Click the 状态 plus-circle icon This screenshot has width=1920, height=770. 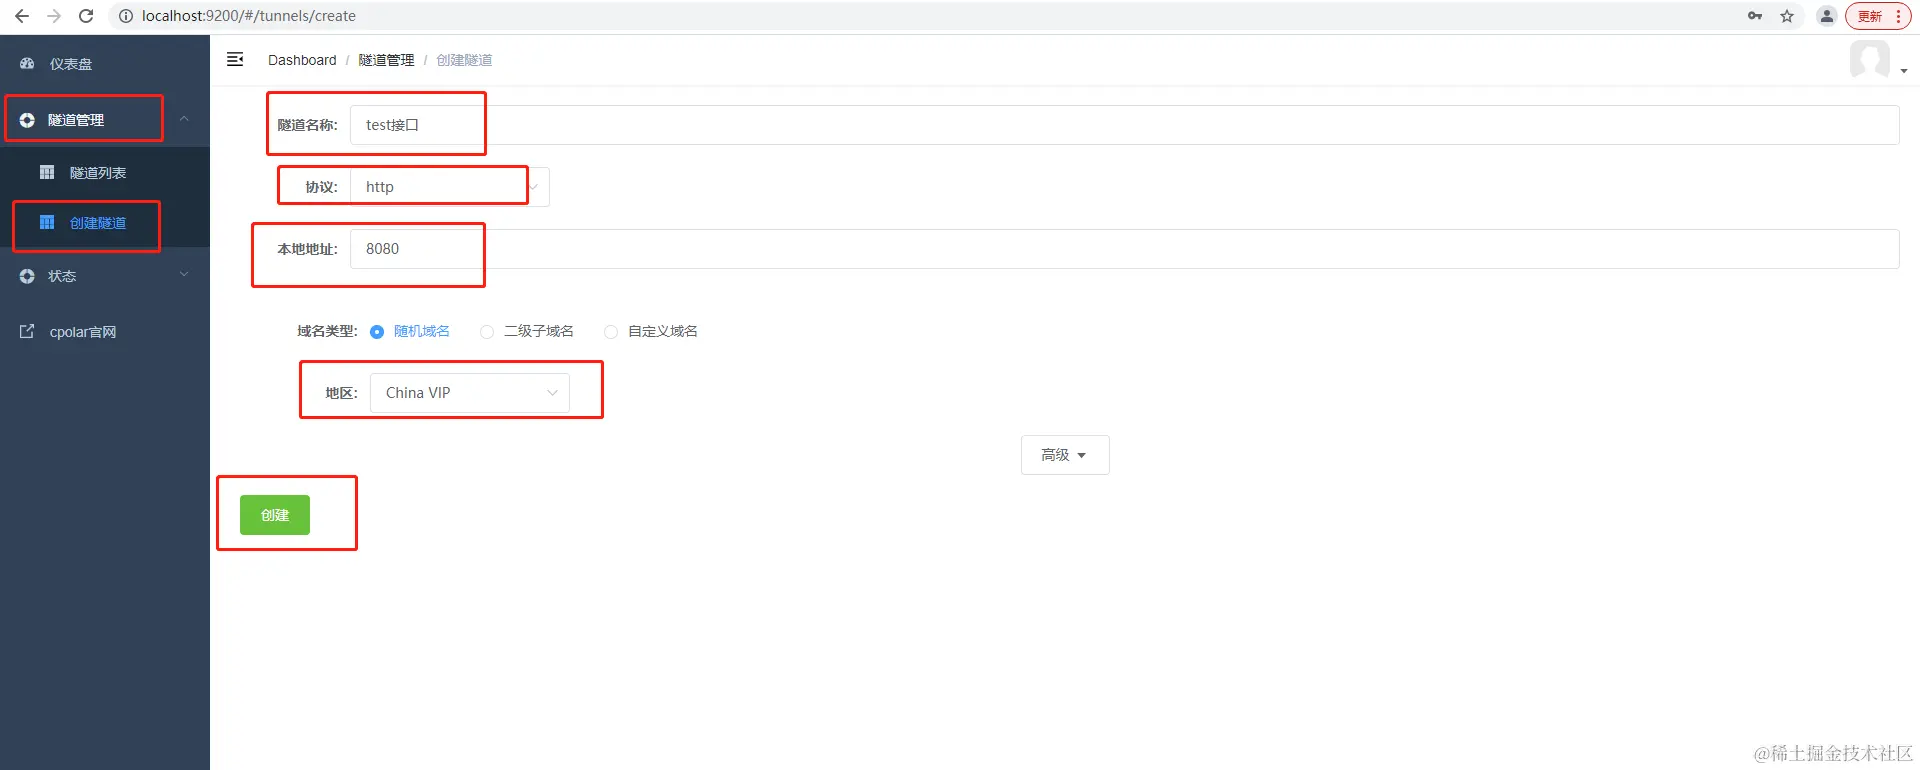[x=27, y=276]
